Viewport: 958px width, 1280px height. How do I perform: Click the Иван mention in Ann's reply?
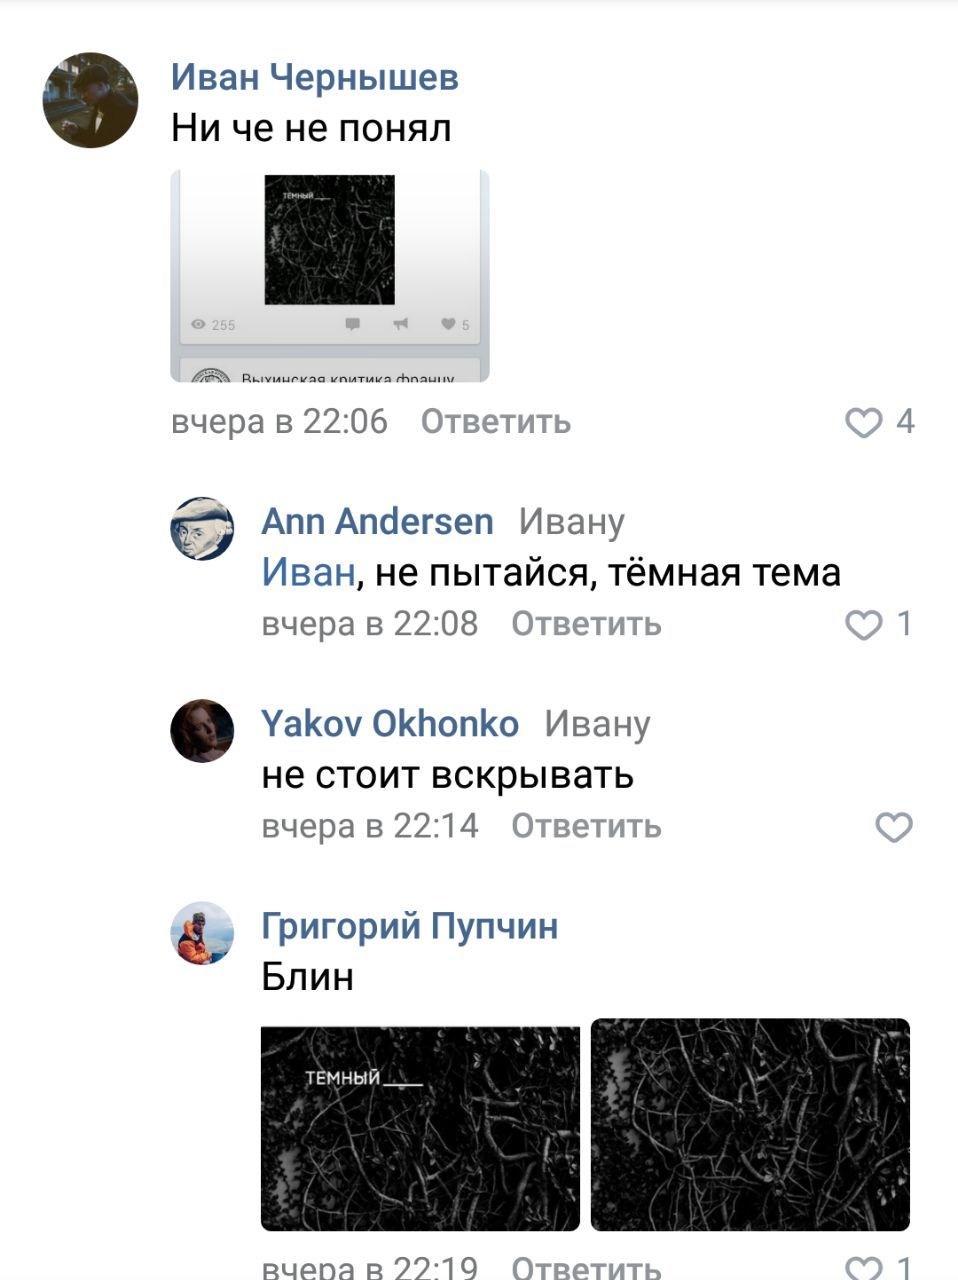tap(308, 572)
